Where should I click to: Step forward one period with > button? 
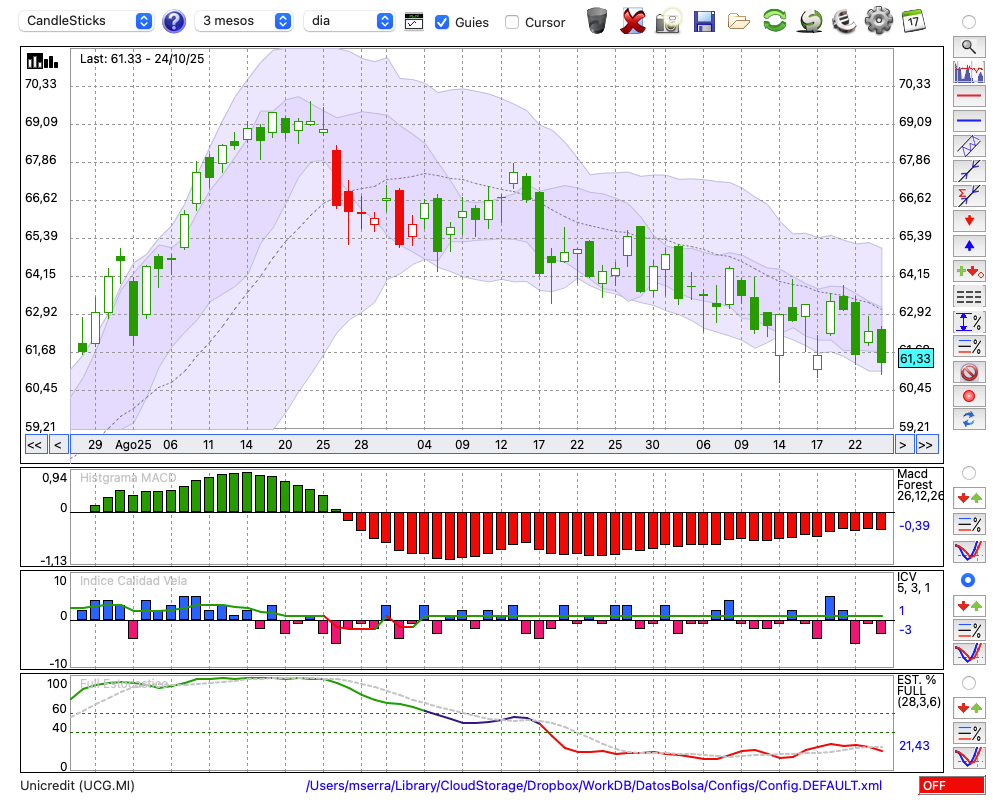click(x=903, y=445)
